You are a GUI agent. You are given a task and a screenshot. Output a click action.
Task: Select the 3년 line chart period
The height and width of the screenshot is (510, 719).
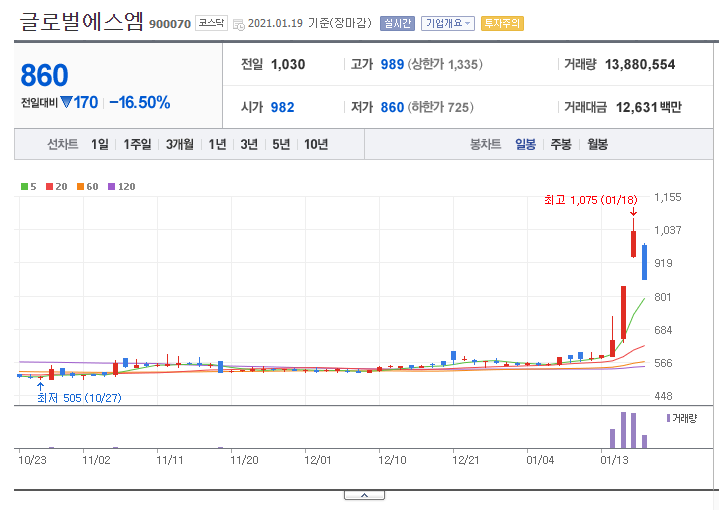(x=249, y=144)
